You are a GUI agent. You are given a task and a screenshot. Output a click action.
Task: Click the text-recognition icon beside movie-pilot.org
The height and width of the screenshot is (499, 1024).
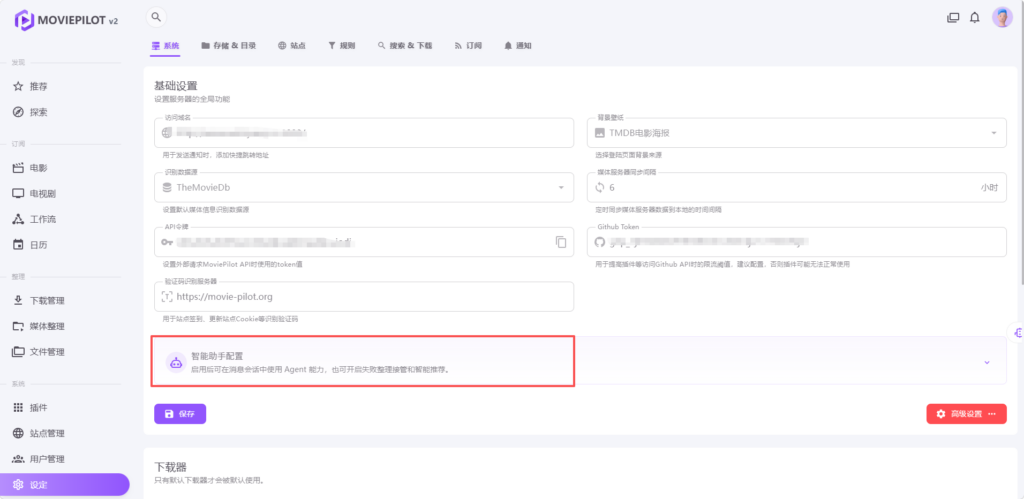[167, 297]
